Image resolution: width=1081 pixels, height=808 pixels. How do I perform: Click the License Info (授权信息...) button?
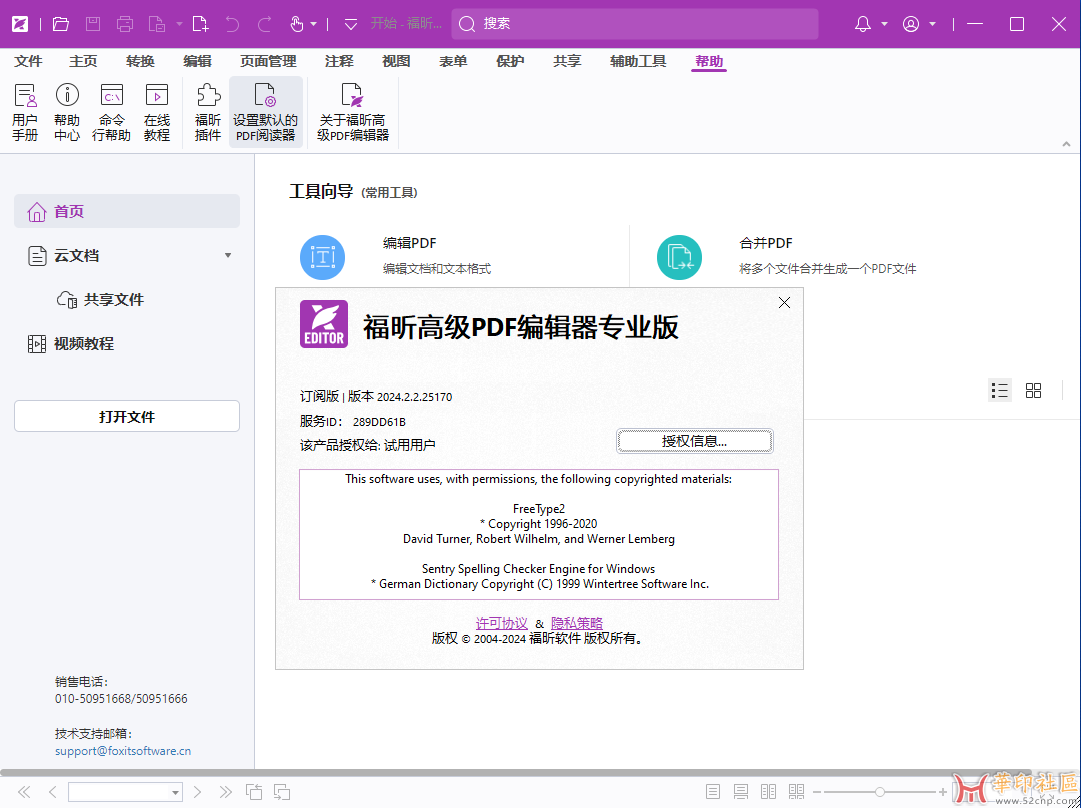pyautogui.click(x=694, y=441)
